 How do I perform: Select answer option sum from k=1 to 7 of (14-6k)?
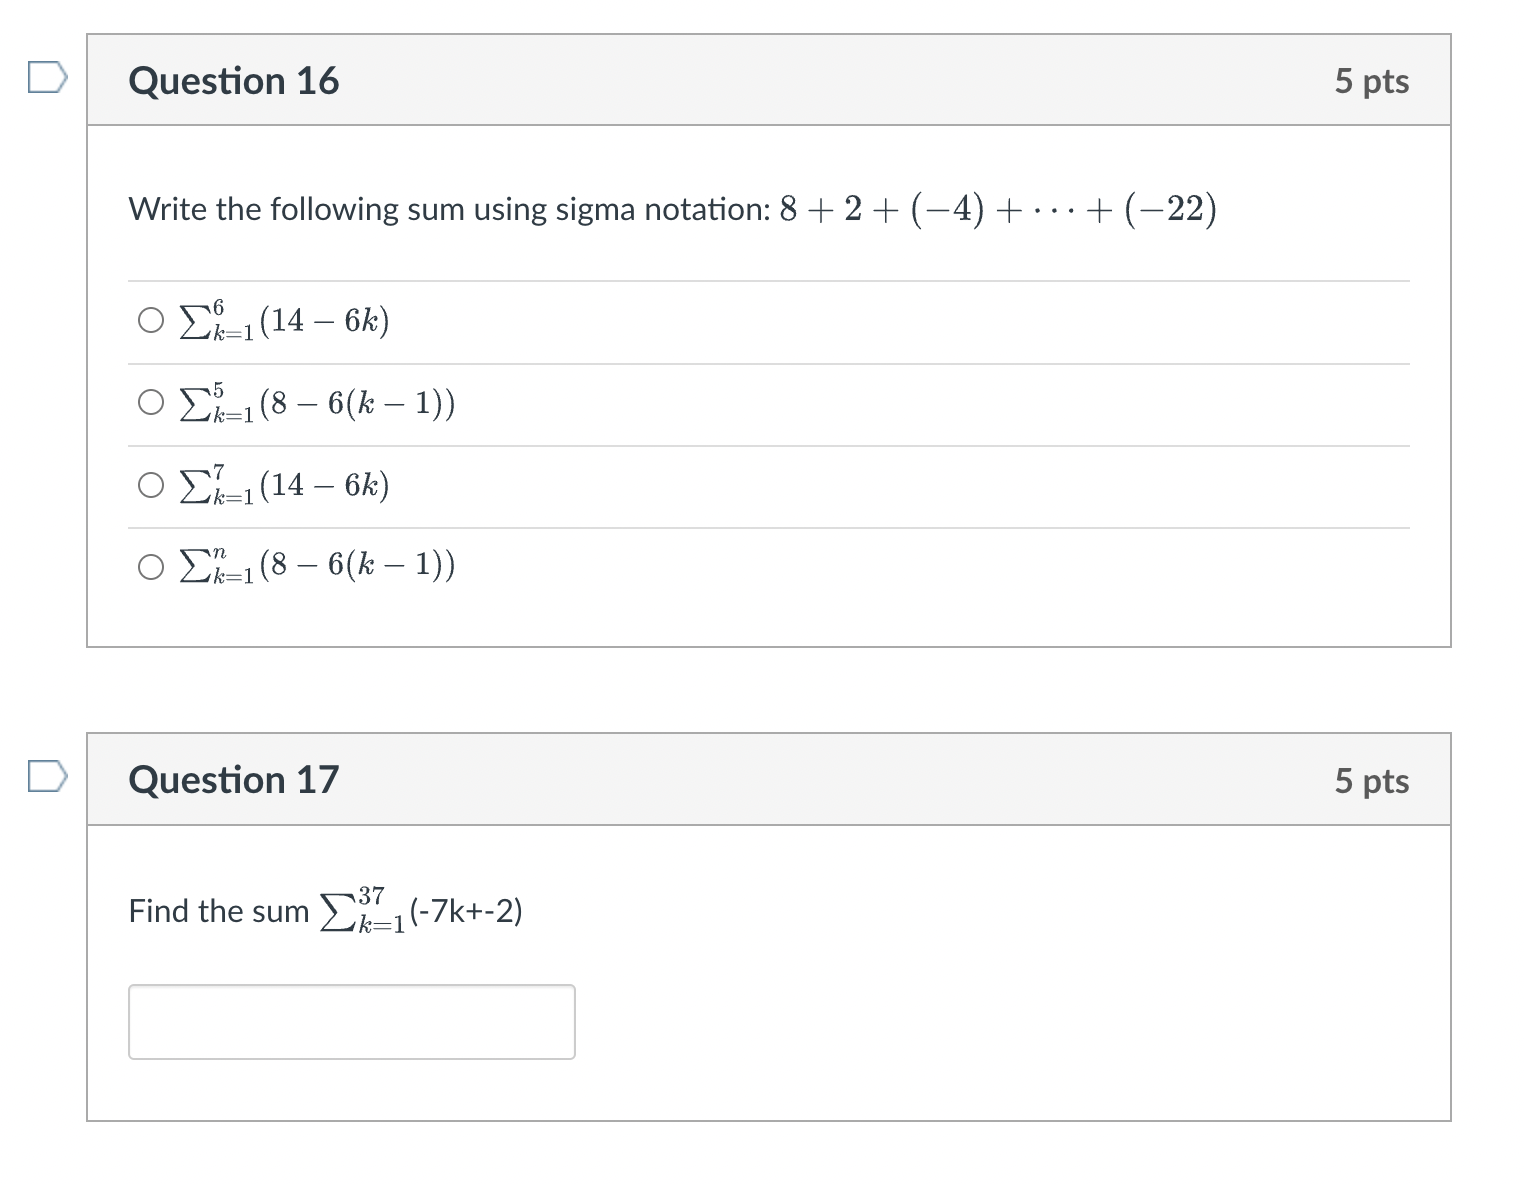coord(150,485)
